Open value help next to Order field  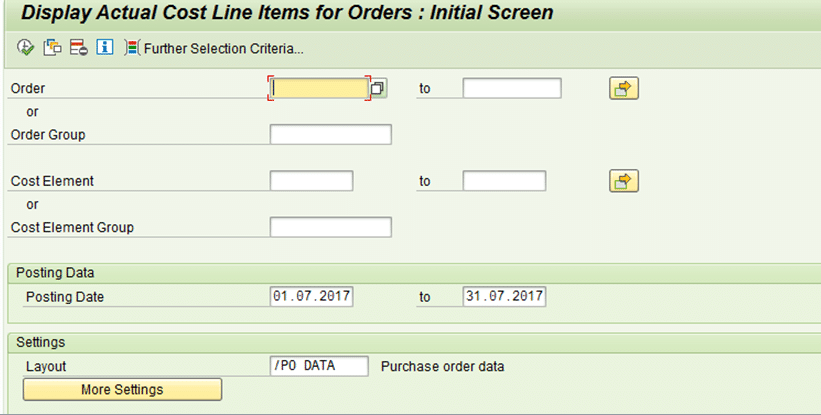[x=378, y=89]
